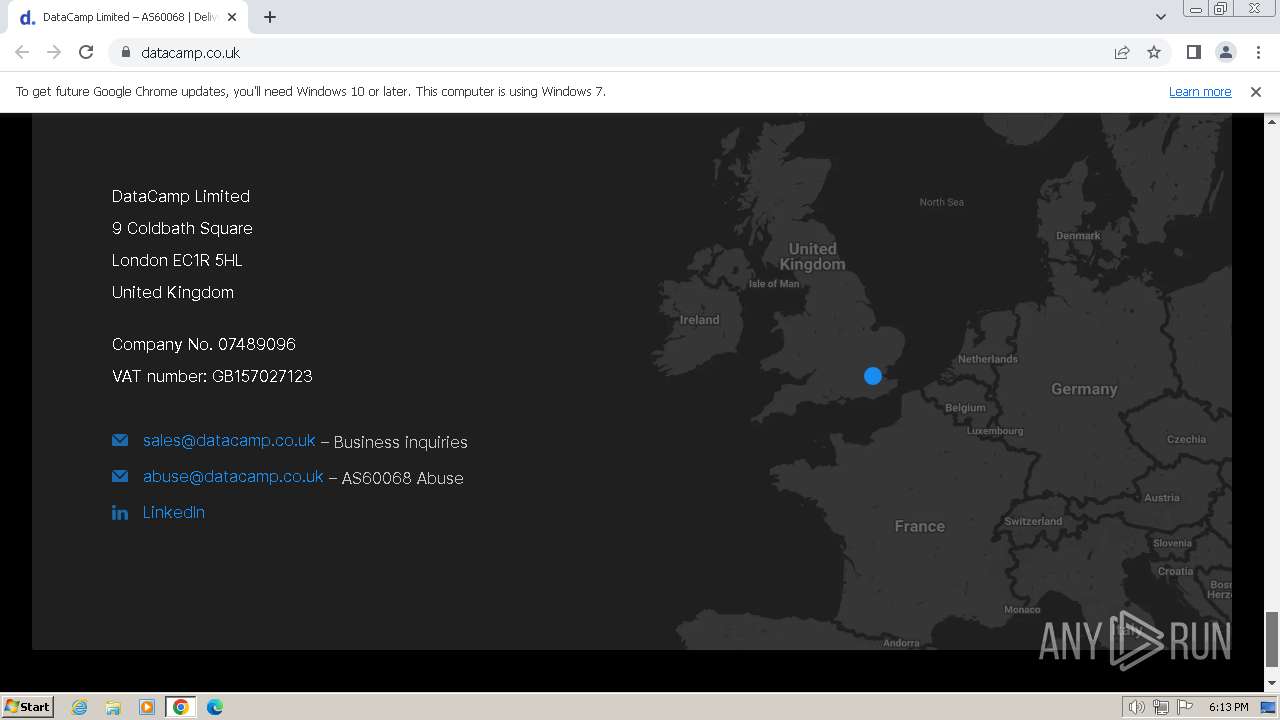Open the Chrome three-dot menu
Screen dimensions: 1280x720
point(1258,52)
